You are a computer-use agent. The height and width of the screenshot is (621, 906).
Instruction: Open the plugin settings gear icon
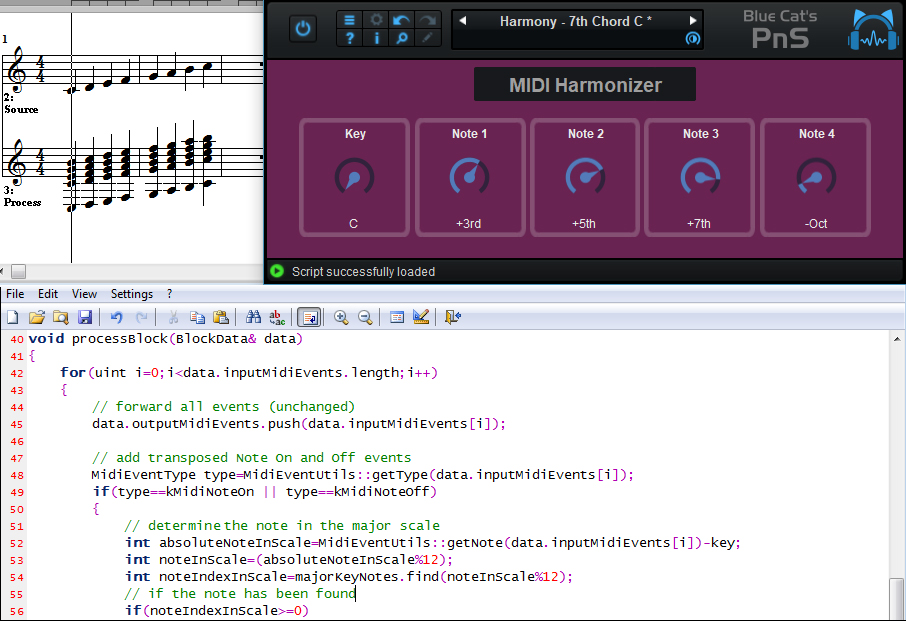[x=376, y=19]
